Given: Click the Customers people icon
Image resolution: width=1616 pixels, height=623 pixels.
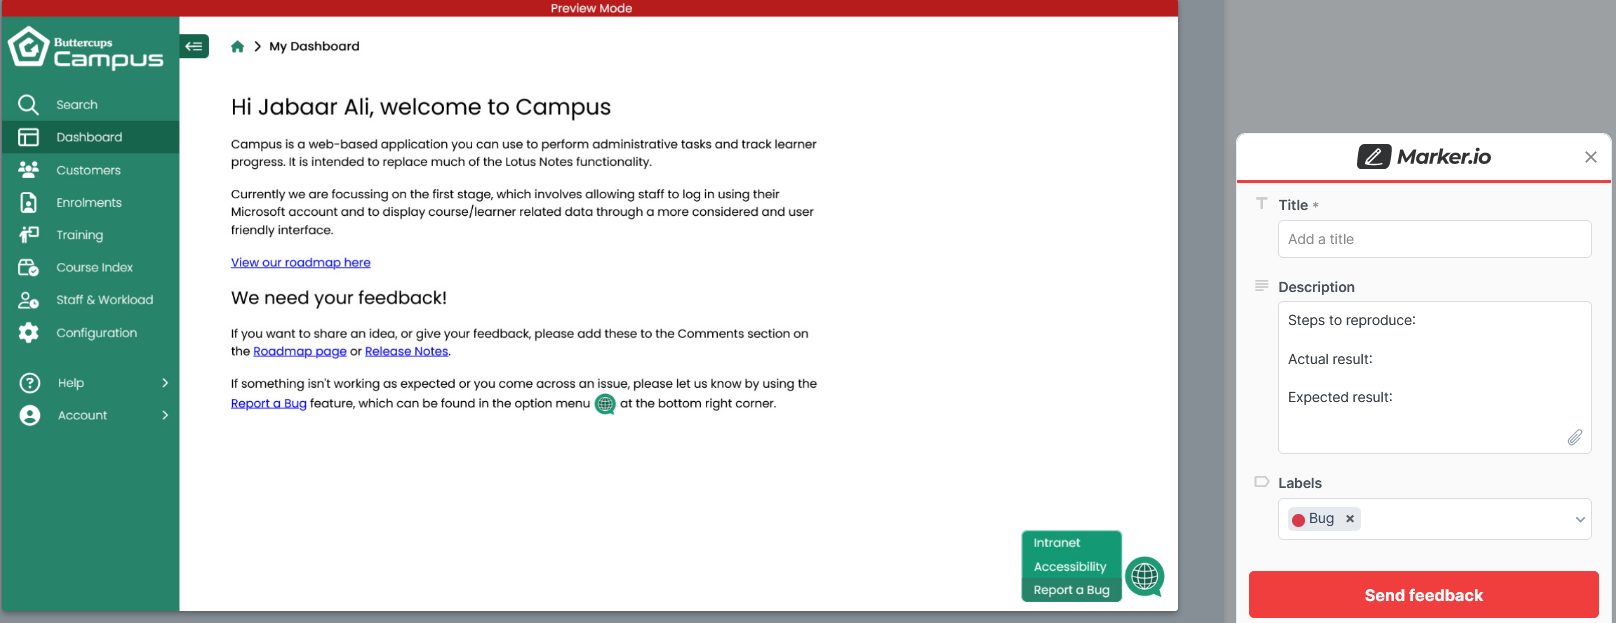Looking at the screenshot, I should point(28,170).
